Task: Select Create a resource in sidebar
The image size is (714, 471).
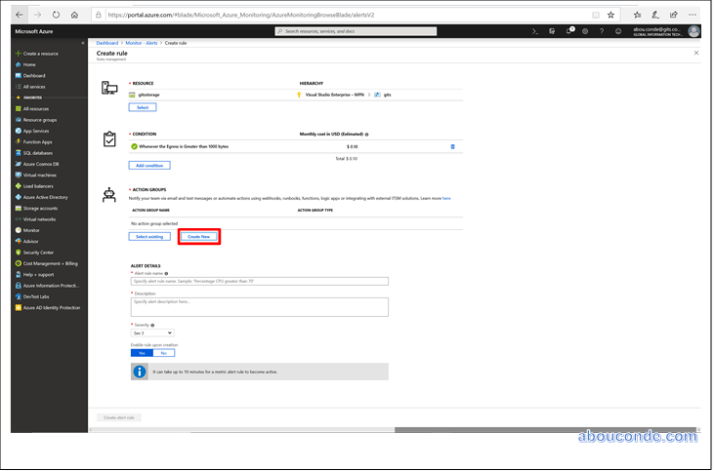Action: point(42,53)
